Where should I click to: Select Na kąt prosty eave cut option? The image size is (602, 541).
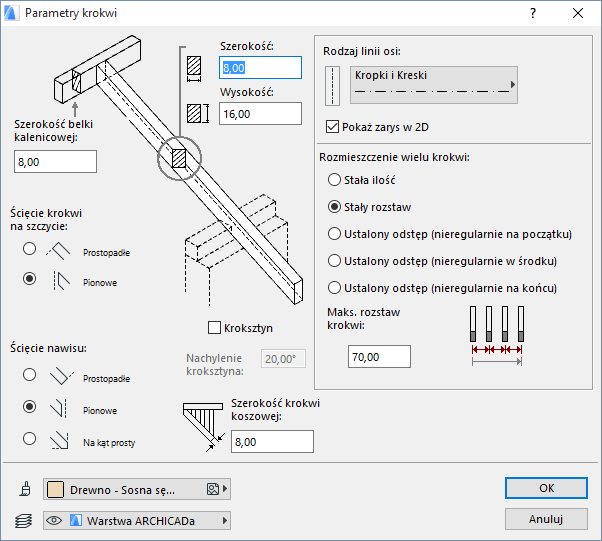click(x=29, y=438)
